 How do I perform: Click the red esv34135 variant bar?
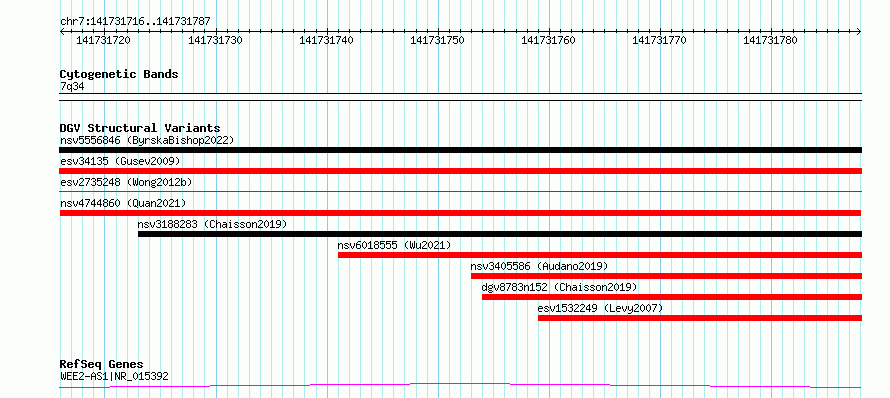460,171
